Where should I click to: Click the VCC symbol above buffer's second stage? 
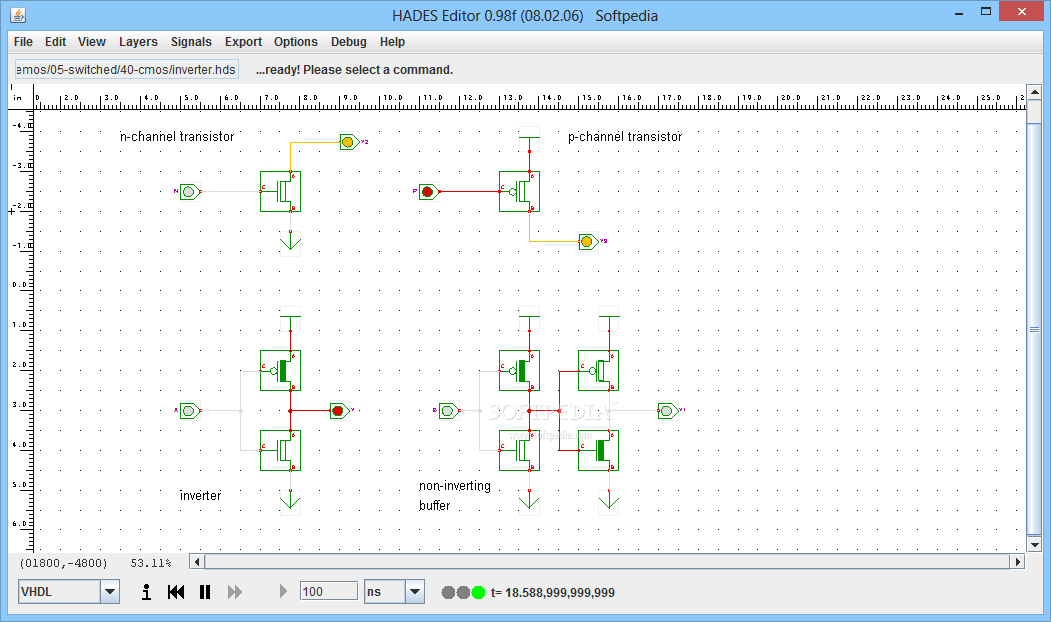pos(609,318)
